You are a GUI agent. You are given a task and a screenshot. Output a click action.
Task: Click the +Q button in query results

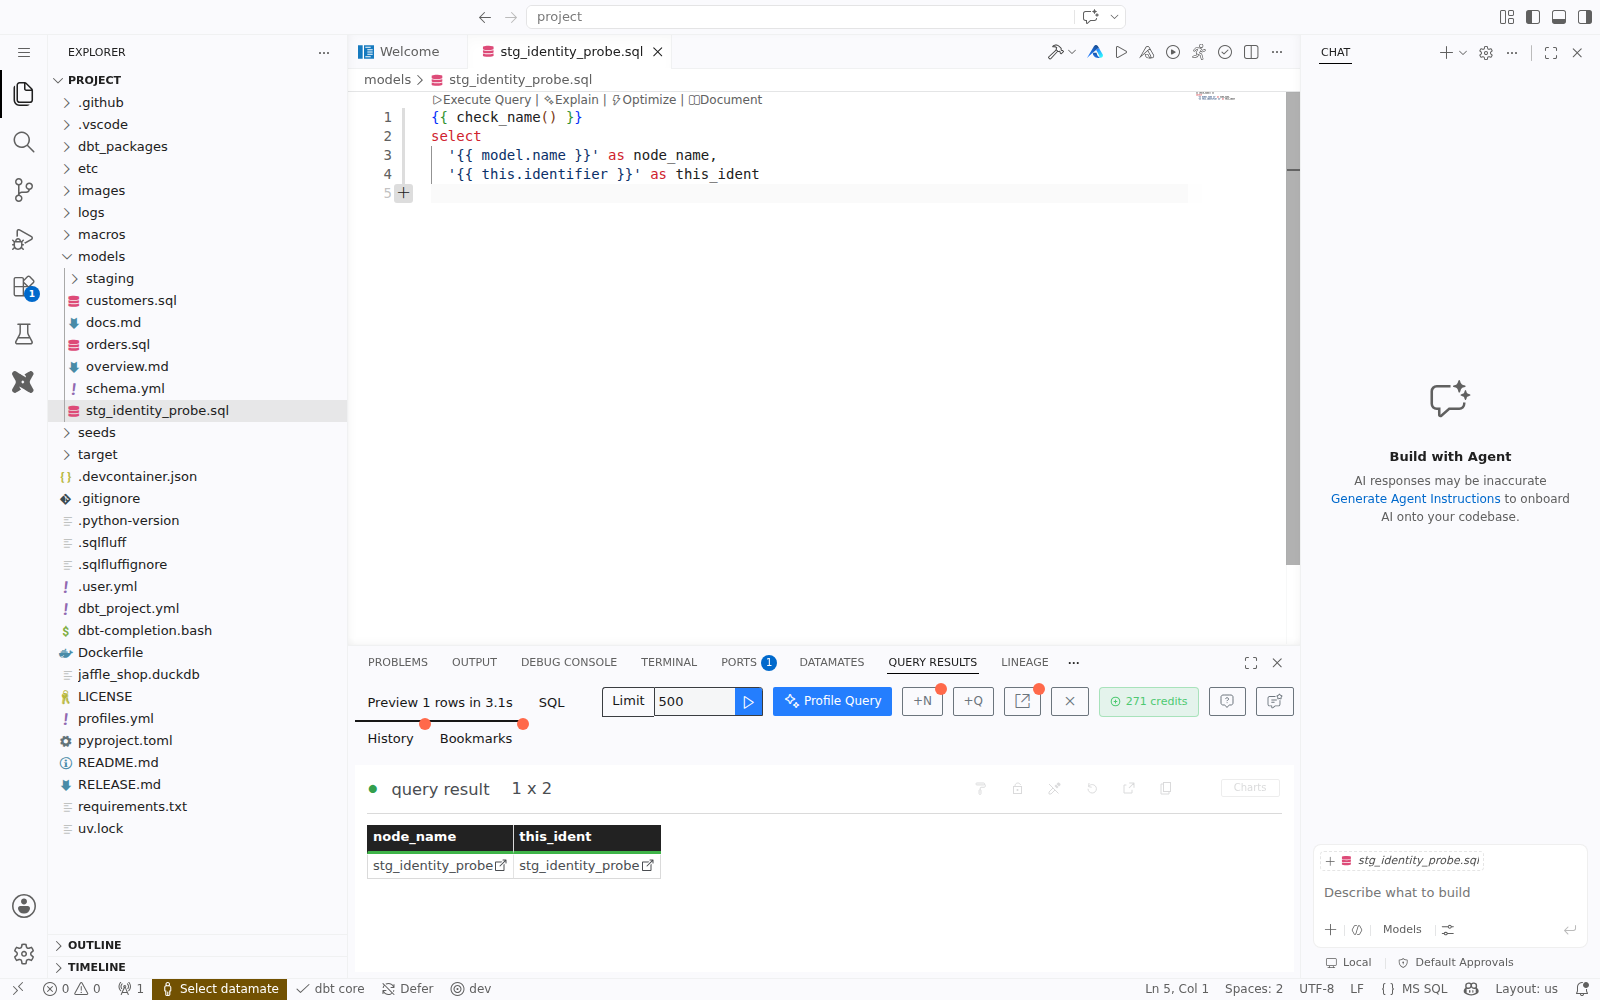click(x=973, y=702)
